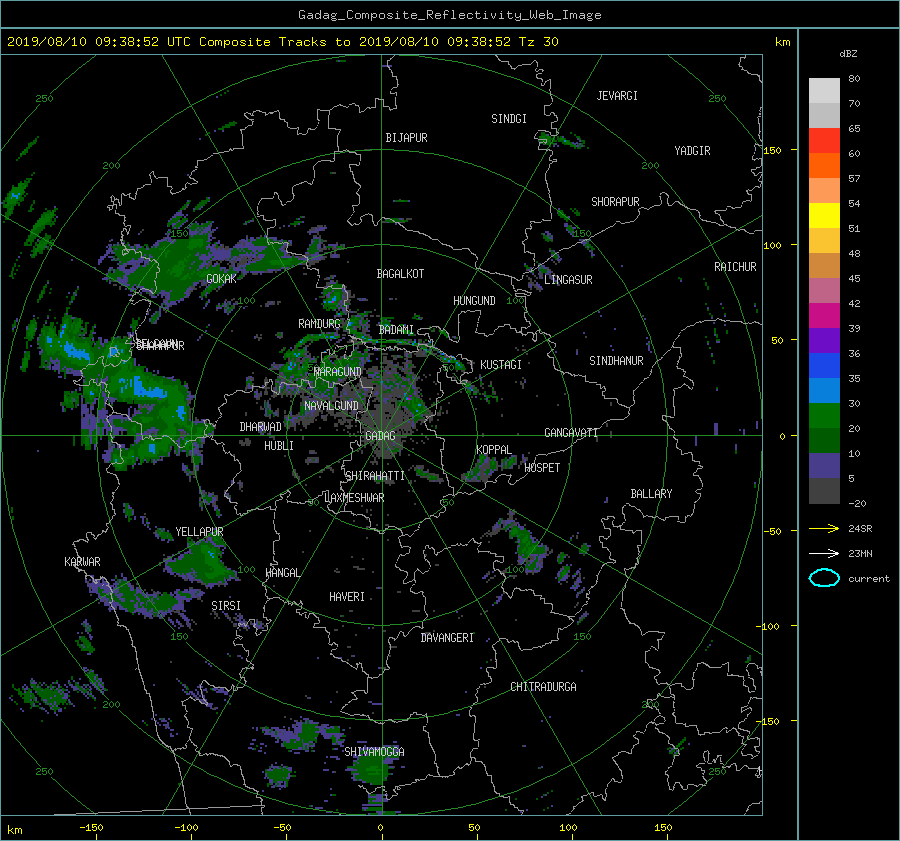Click the GOKAK city label
The image size is (900, 841).
221,278
